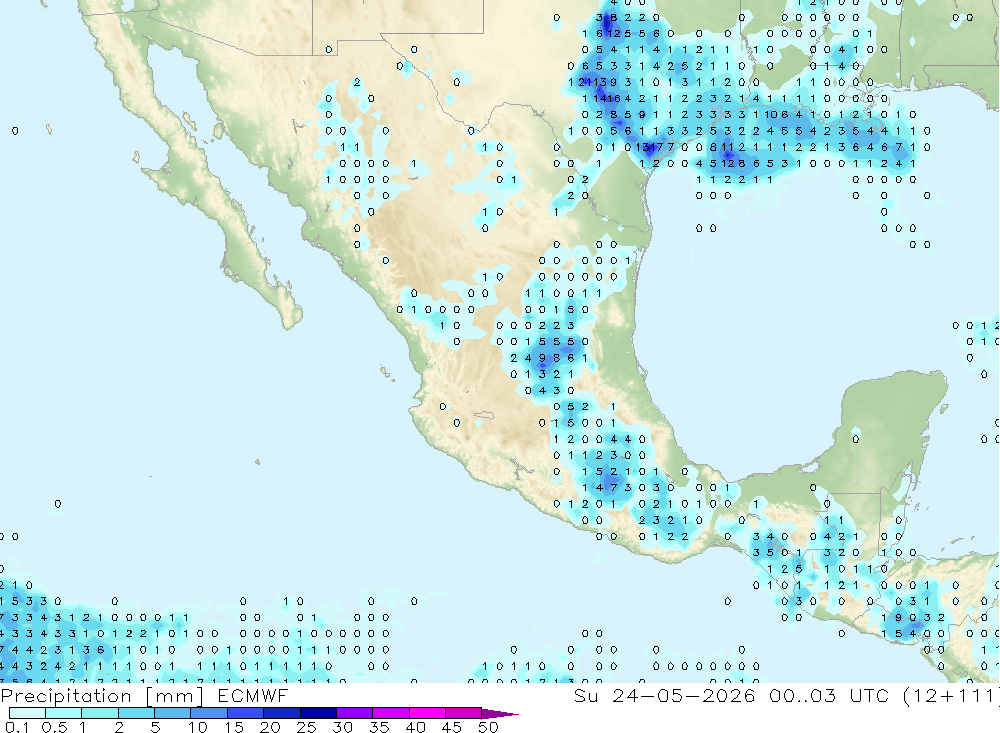Click the 1–2 mm legend color box
The width and height of the screenshot is (1000, 733).
[x=100, y=713]
